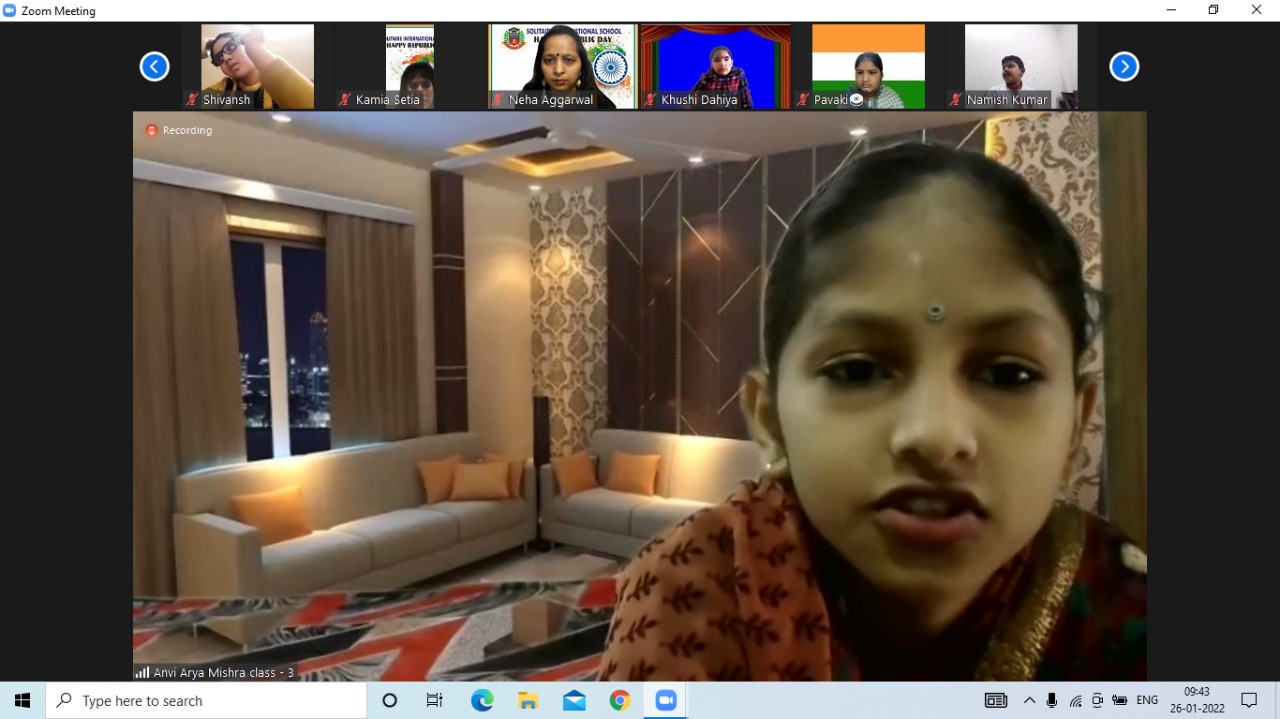
Task: Open Wi-Fi network settings in the tray
Action: click(1075, 700)
